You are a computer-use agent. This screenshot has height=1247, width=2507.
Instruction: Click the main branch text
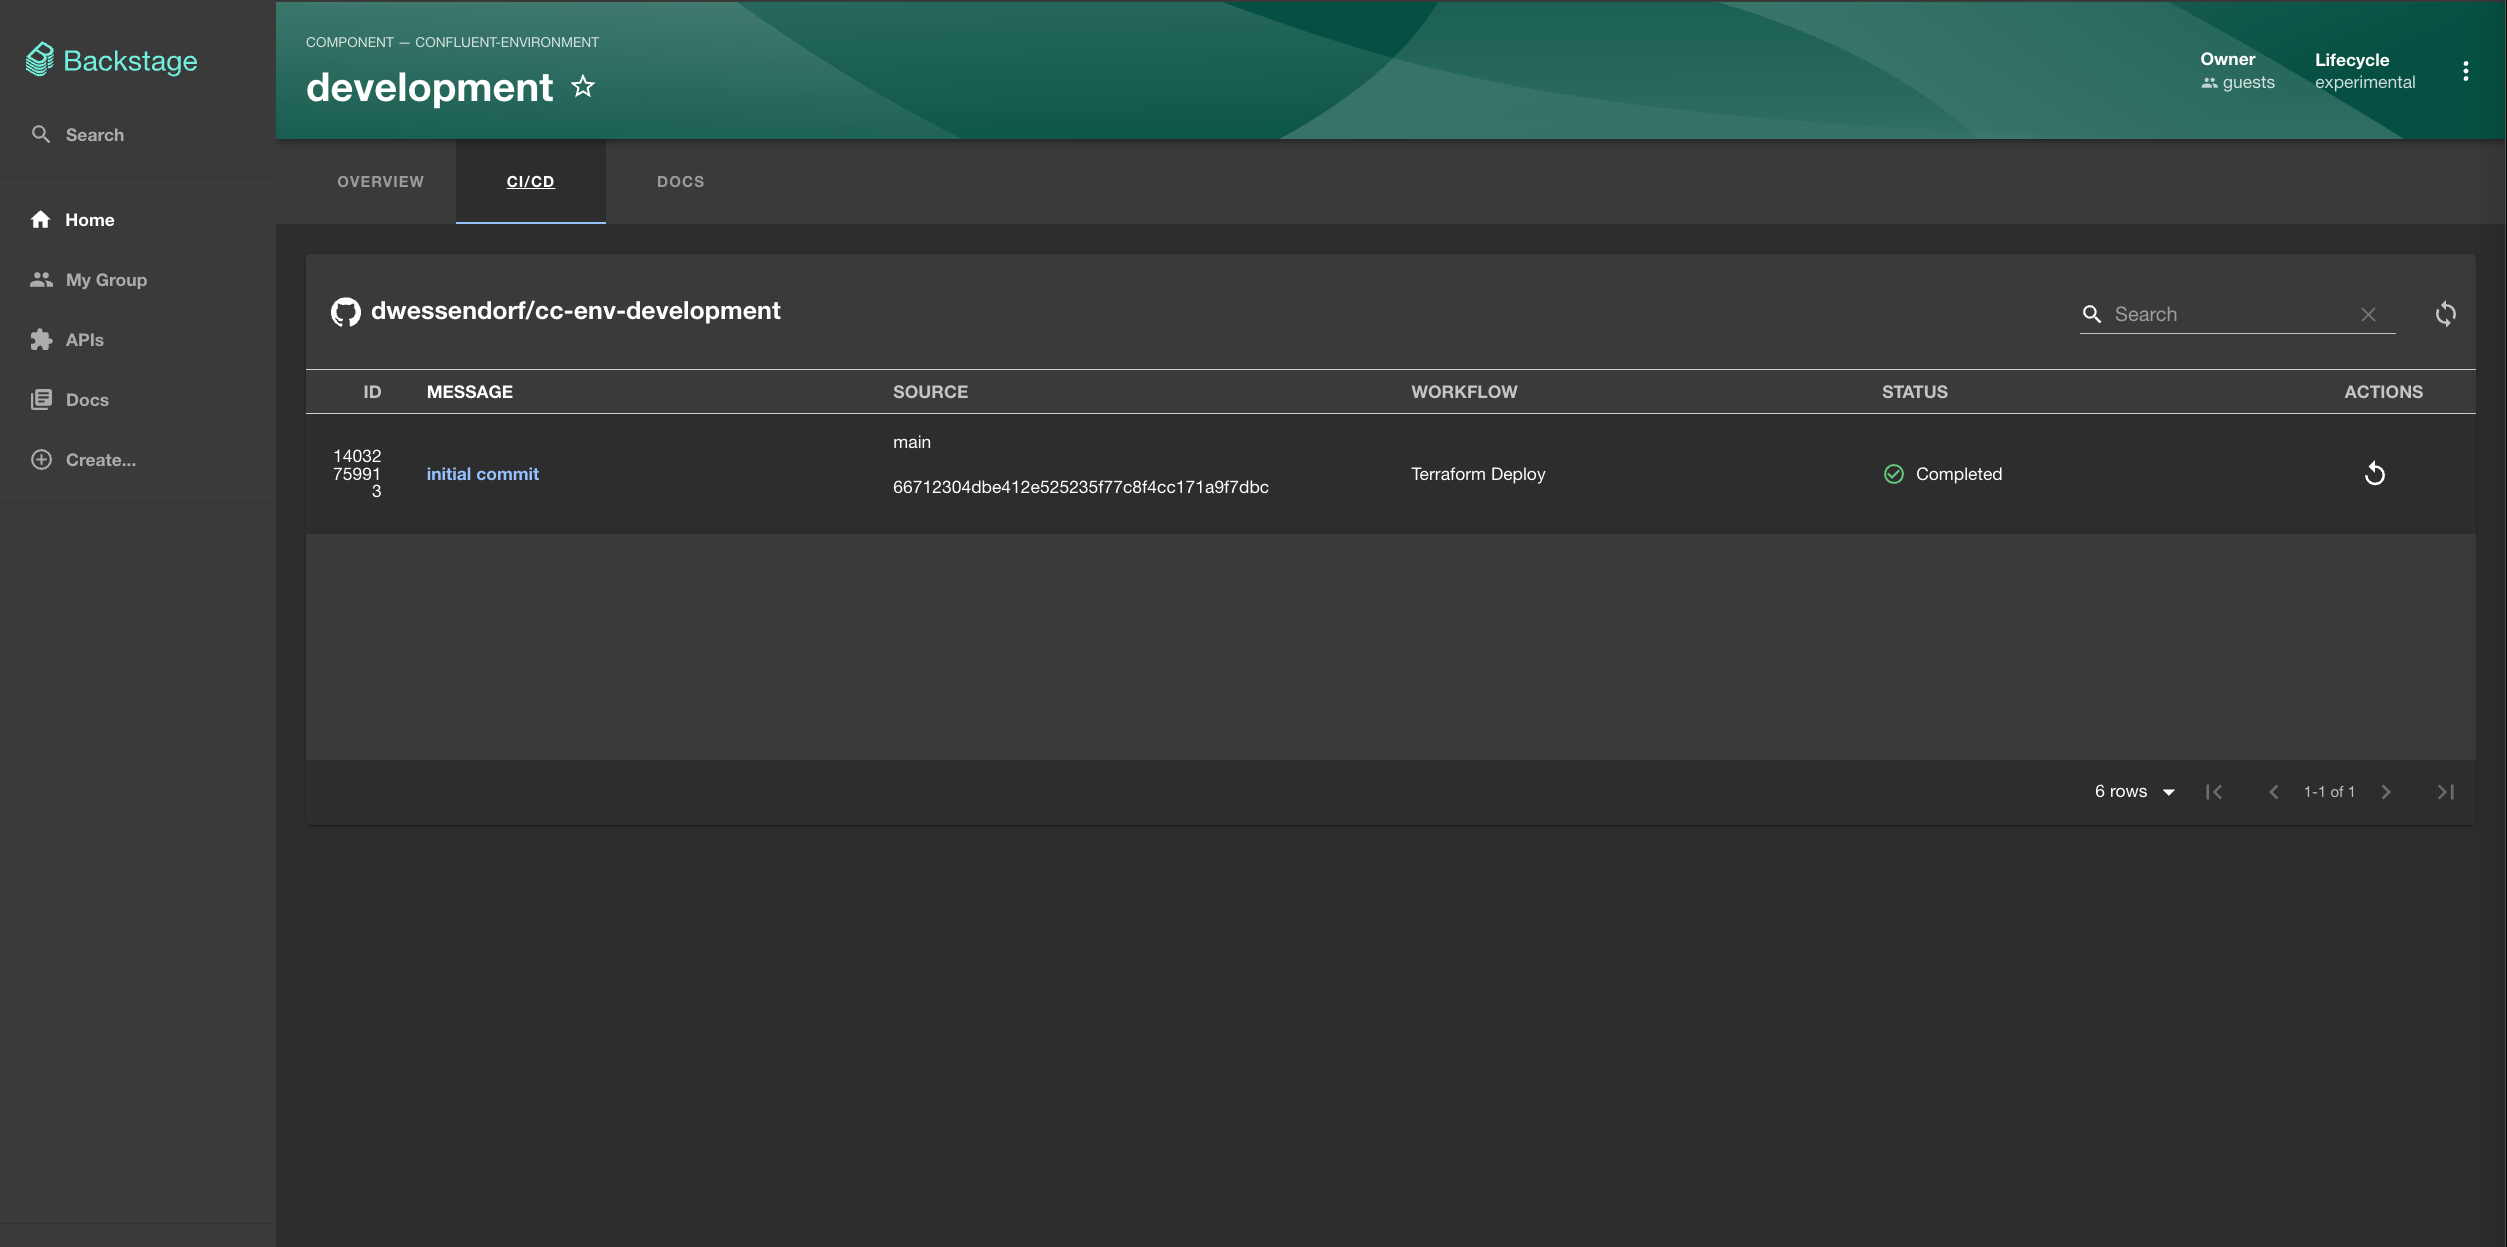[911, 442]
